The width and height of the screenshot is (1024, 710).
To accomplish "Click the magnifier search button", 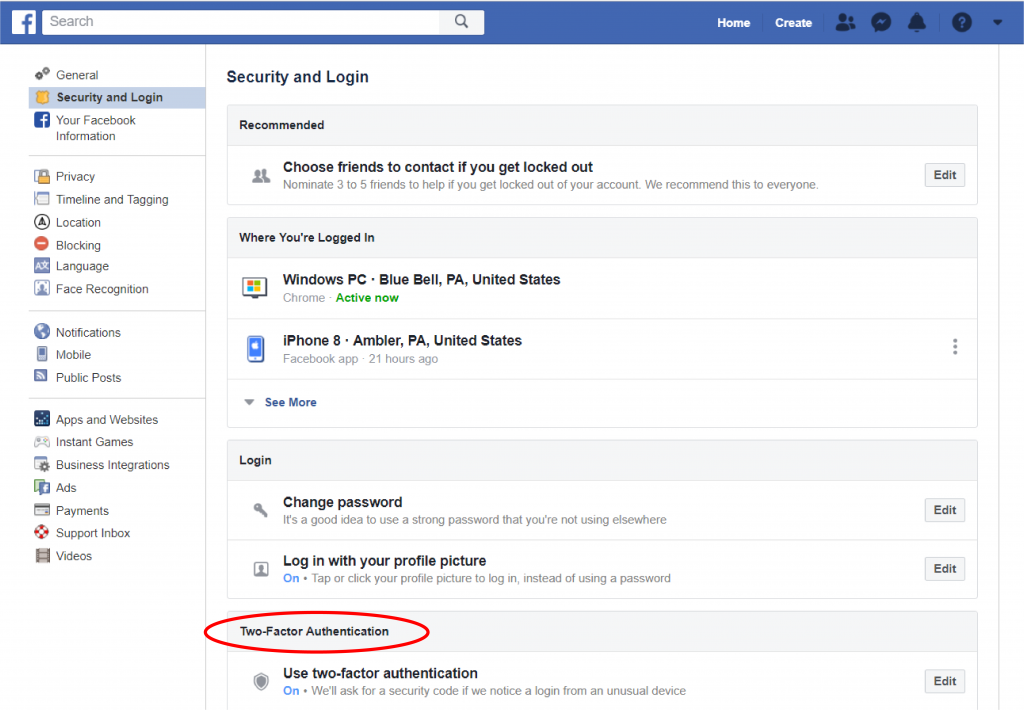I will [x=461, y=22].
